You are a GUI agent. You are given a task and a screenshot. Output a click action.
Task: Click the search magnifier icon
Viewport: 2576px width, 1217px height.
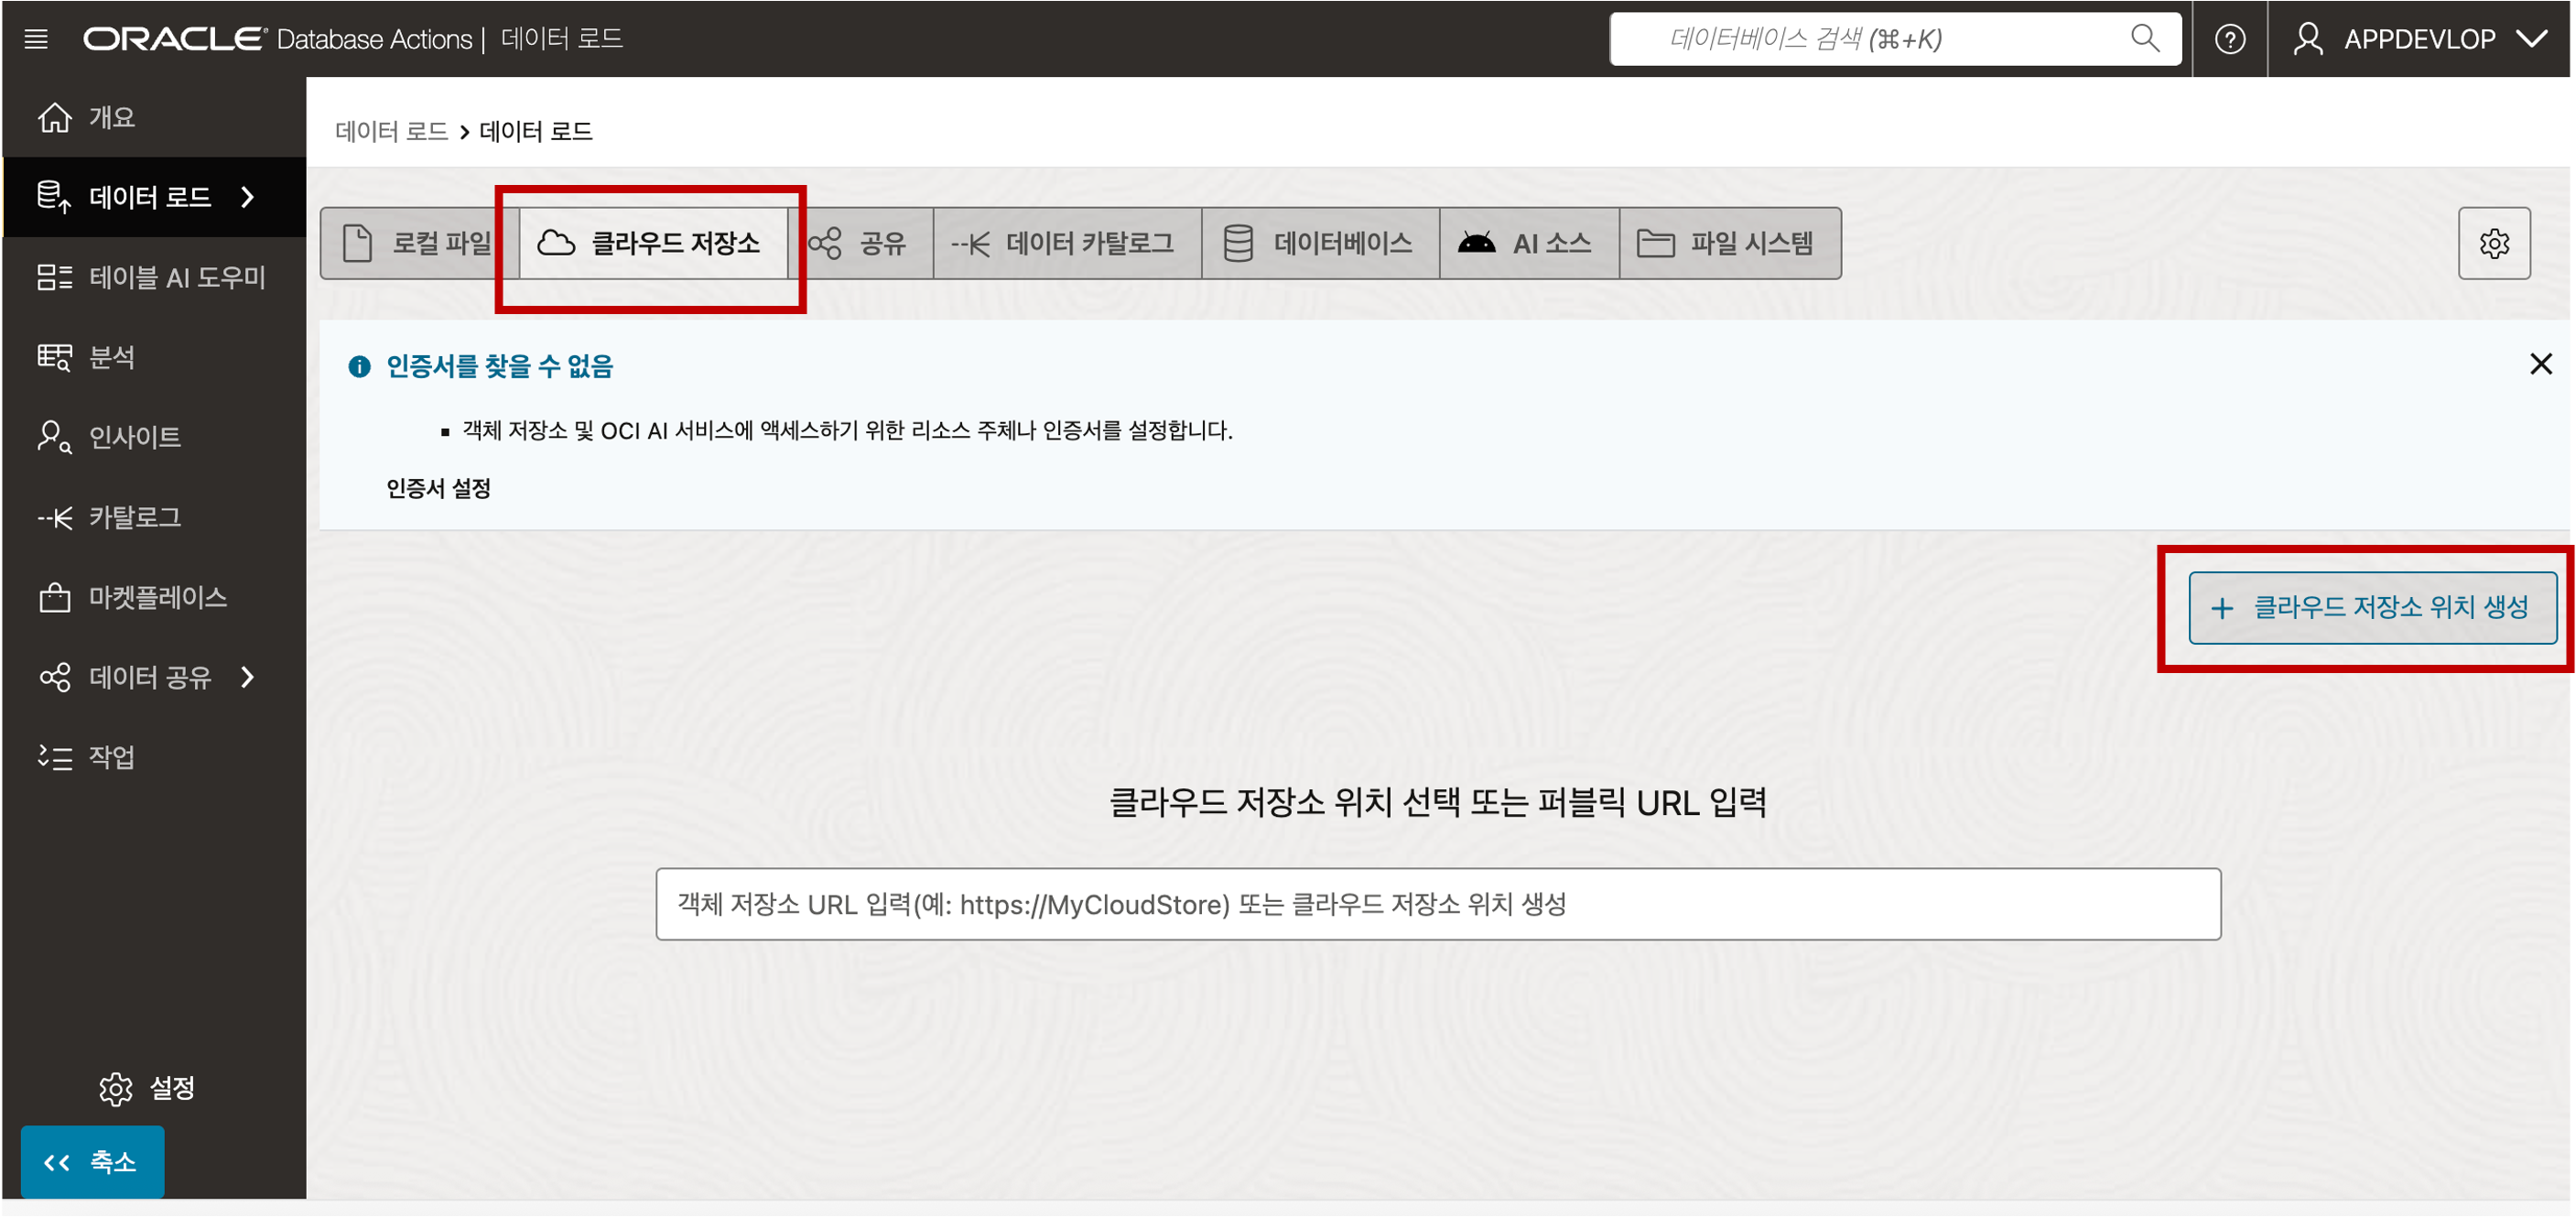(2144, 39)
